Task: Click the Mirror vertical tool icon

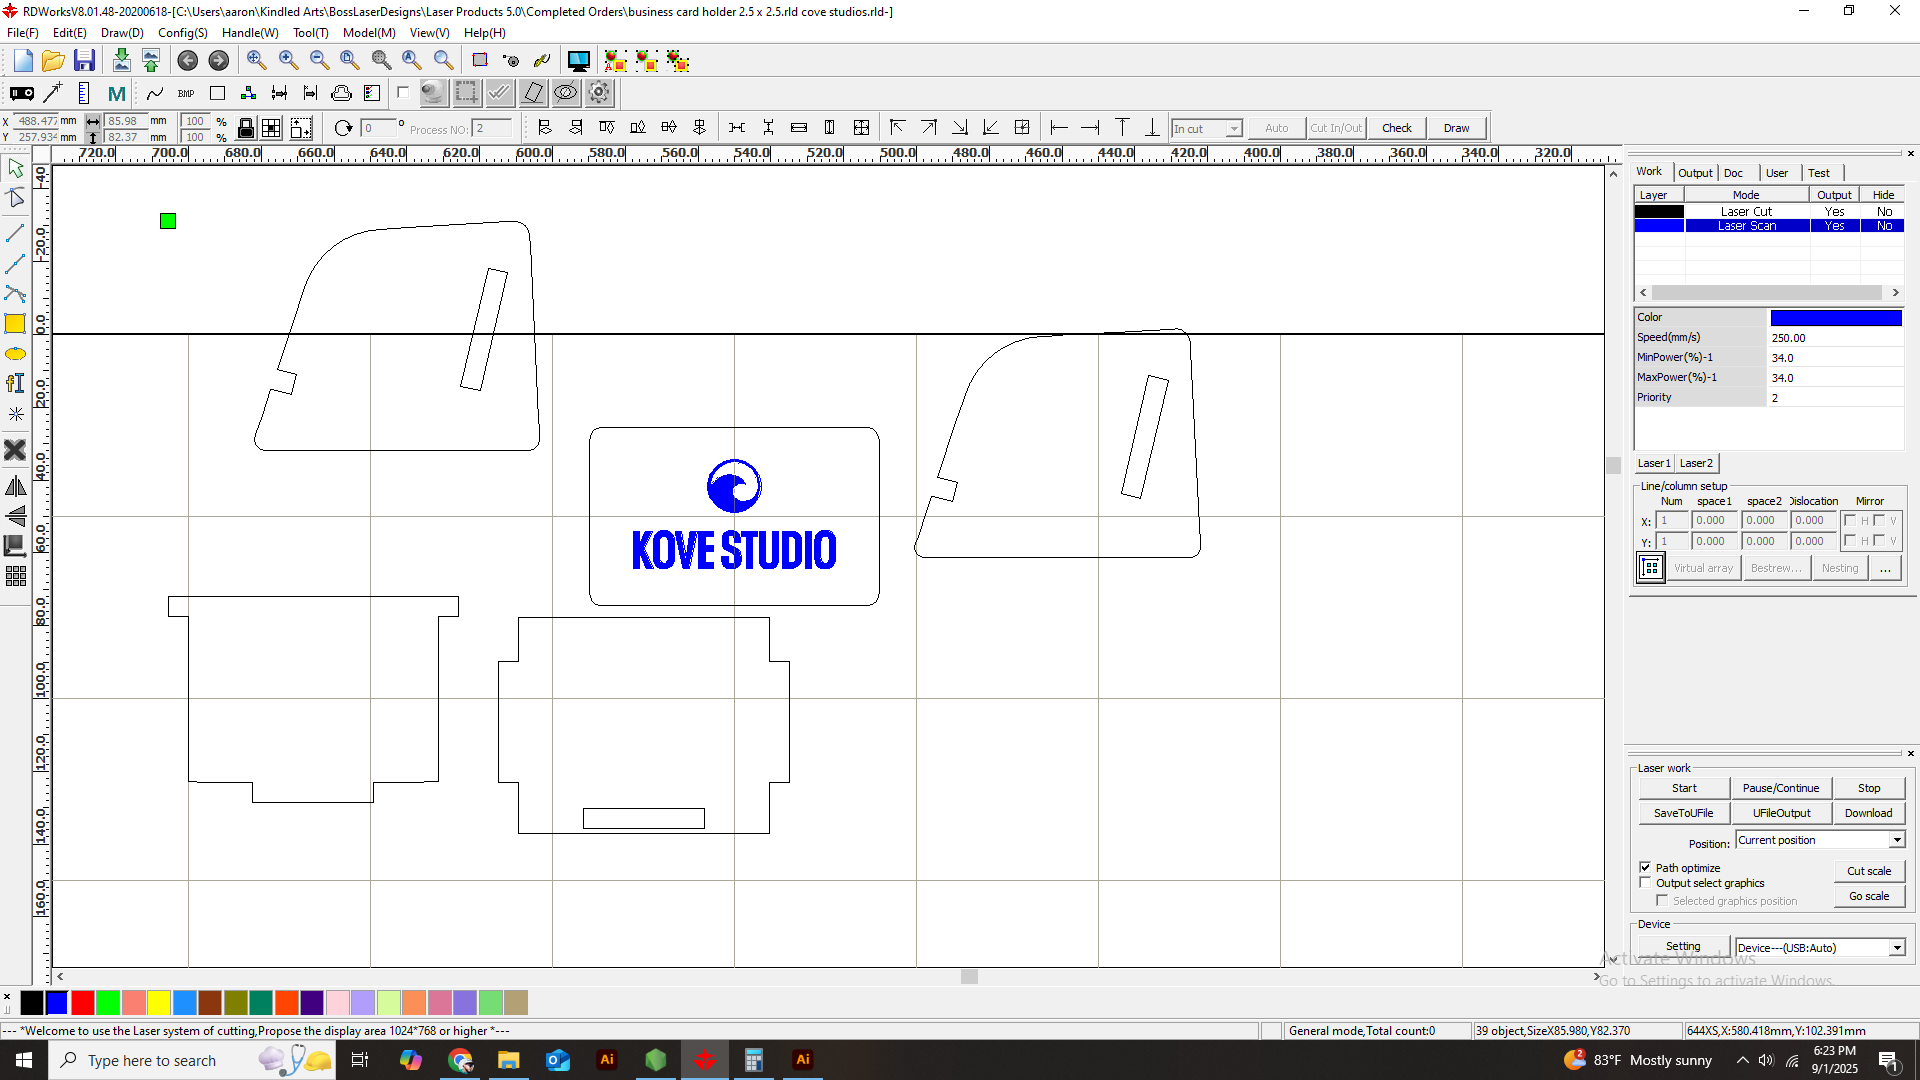Action: click(x=15, y=516)
